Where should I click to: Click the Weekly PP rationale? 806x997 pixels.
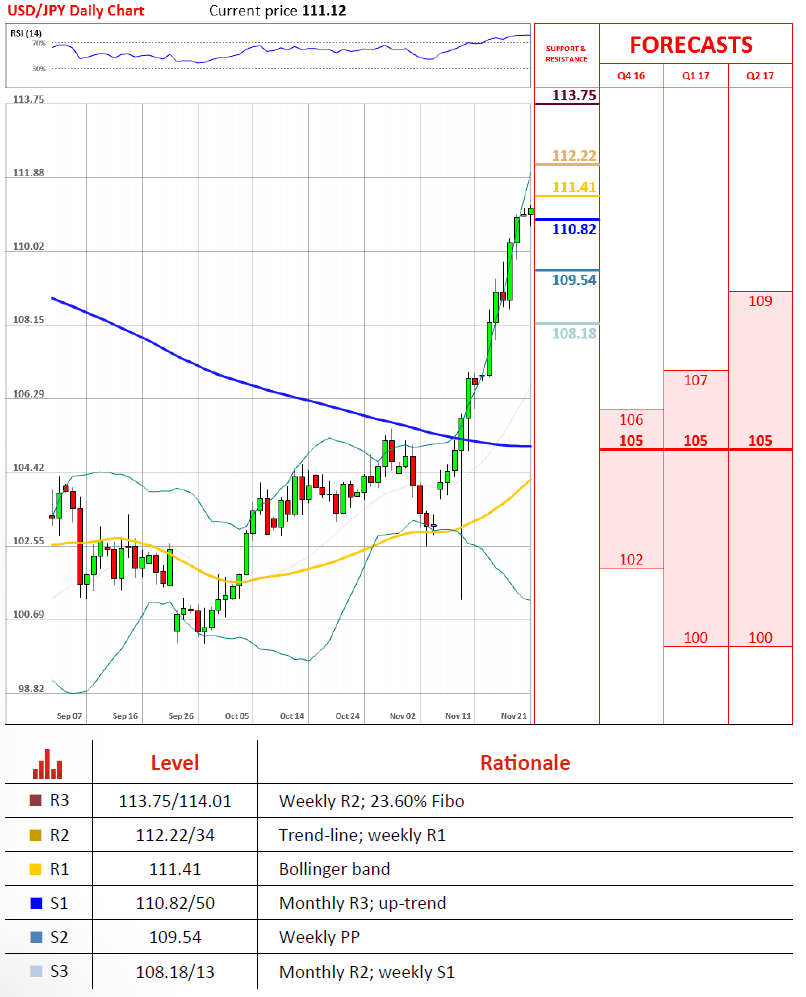pos(319,937)
